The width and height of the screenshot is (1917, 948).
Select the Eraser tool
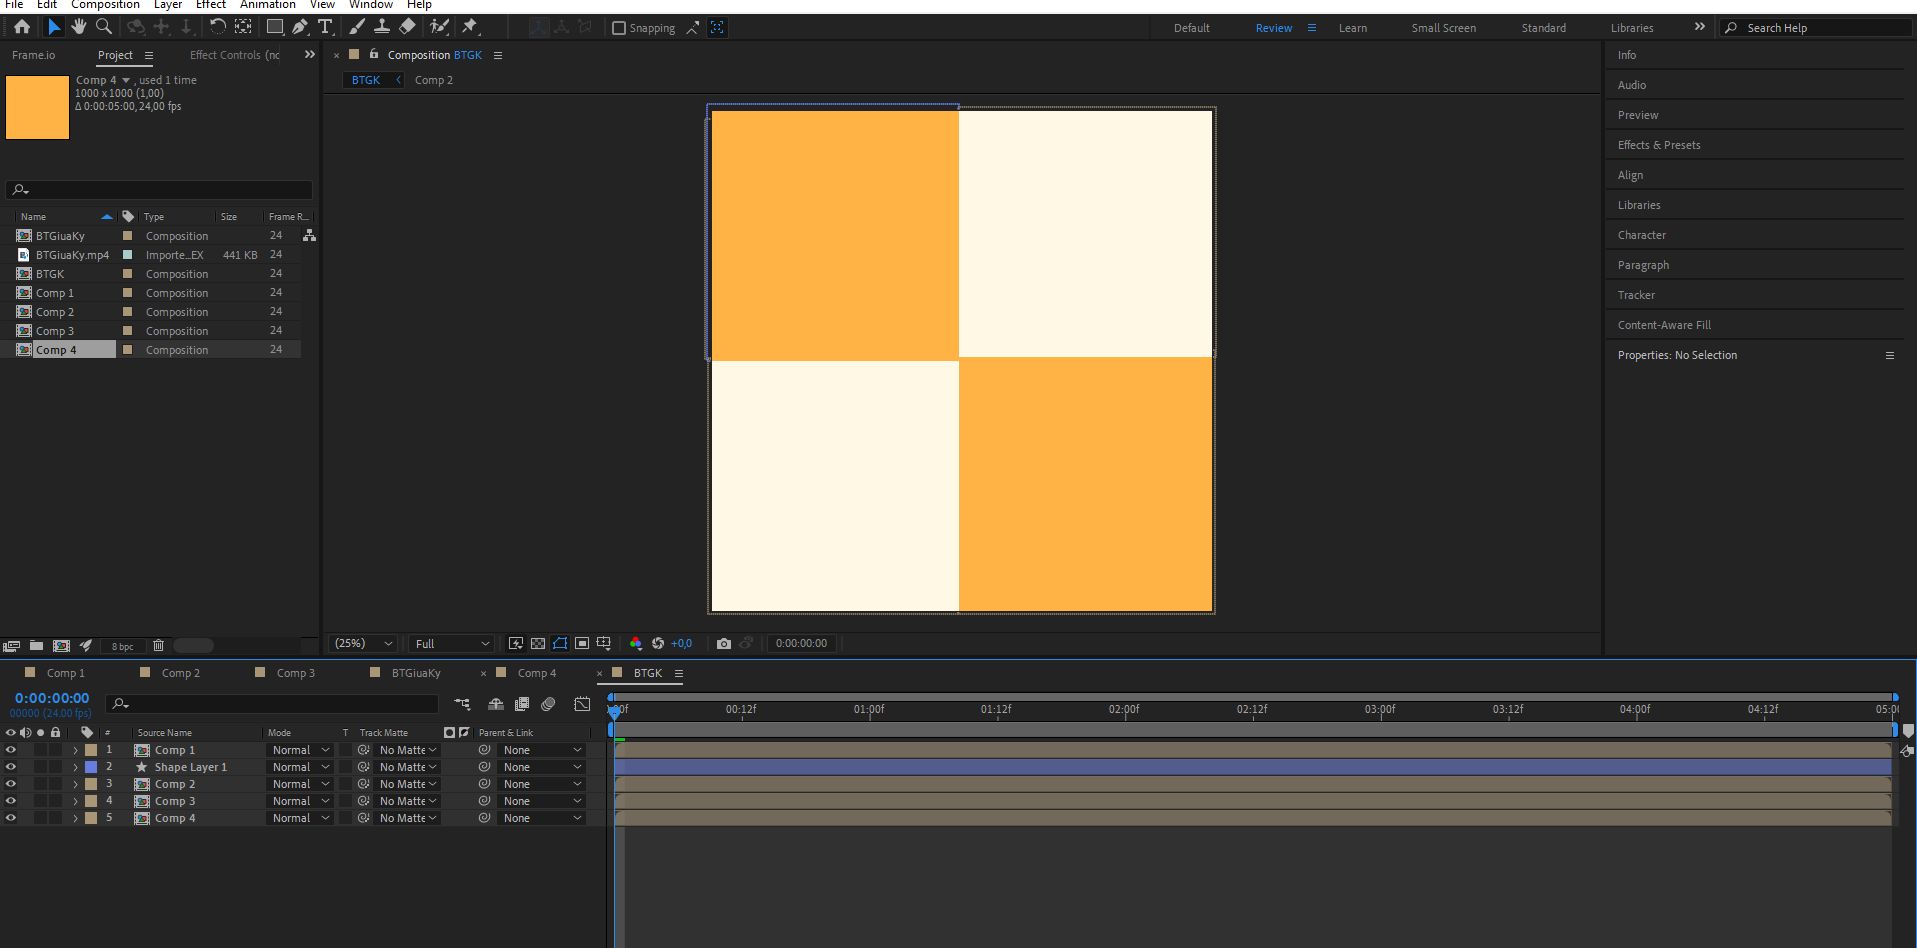tap(407, 27)
